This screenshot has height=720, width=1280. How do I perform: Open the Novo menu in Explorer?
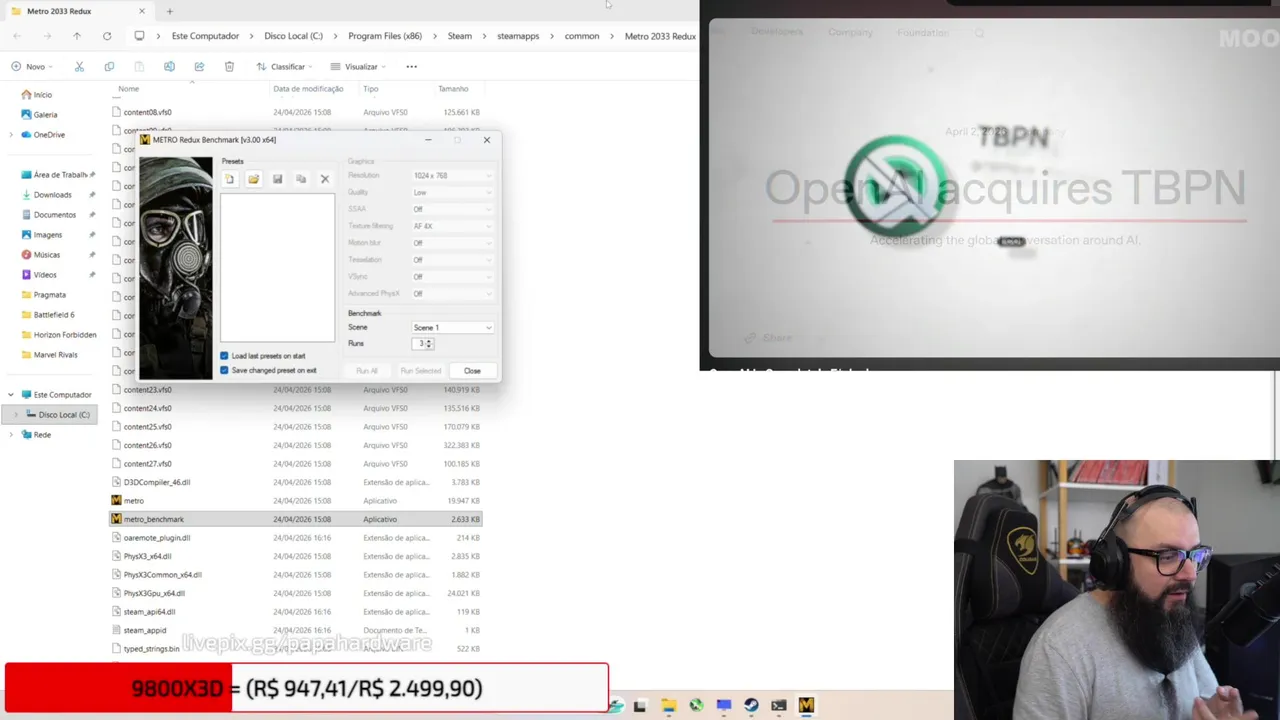pos(32,66)
